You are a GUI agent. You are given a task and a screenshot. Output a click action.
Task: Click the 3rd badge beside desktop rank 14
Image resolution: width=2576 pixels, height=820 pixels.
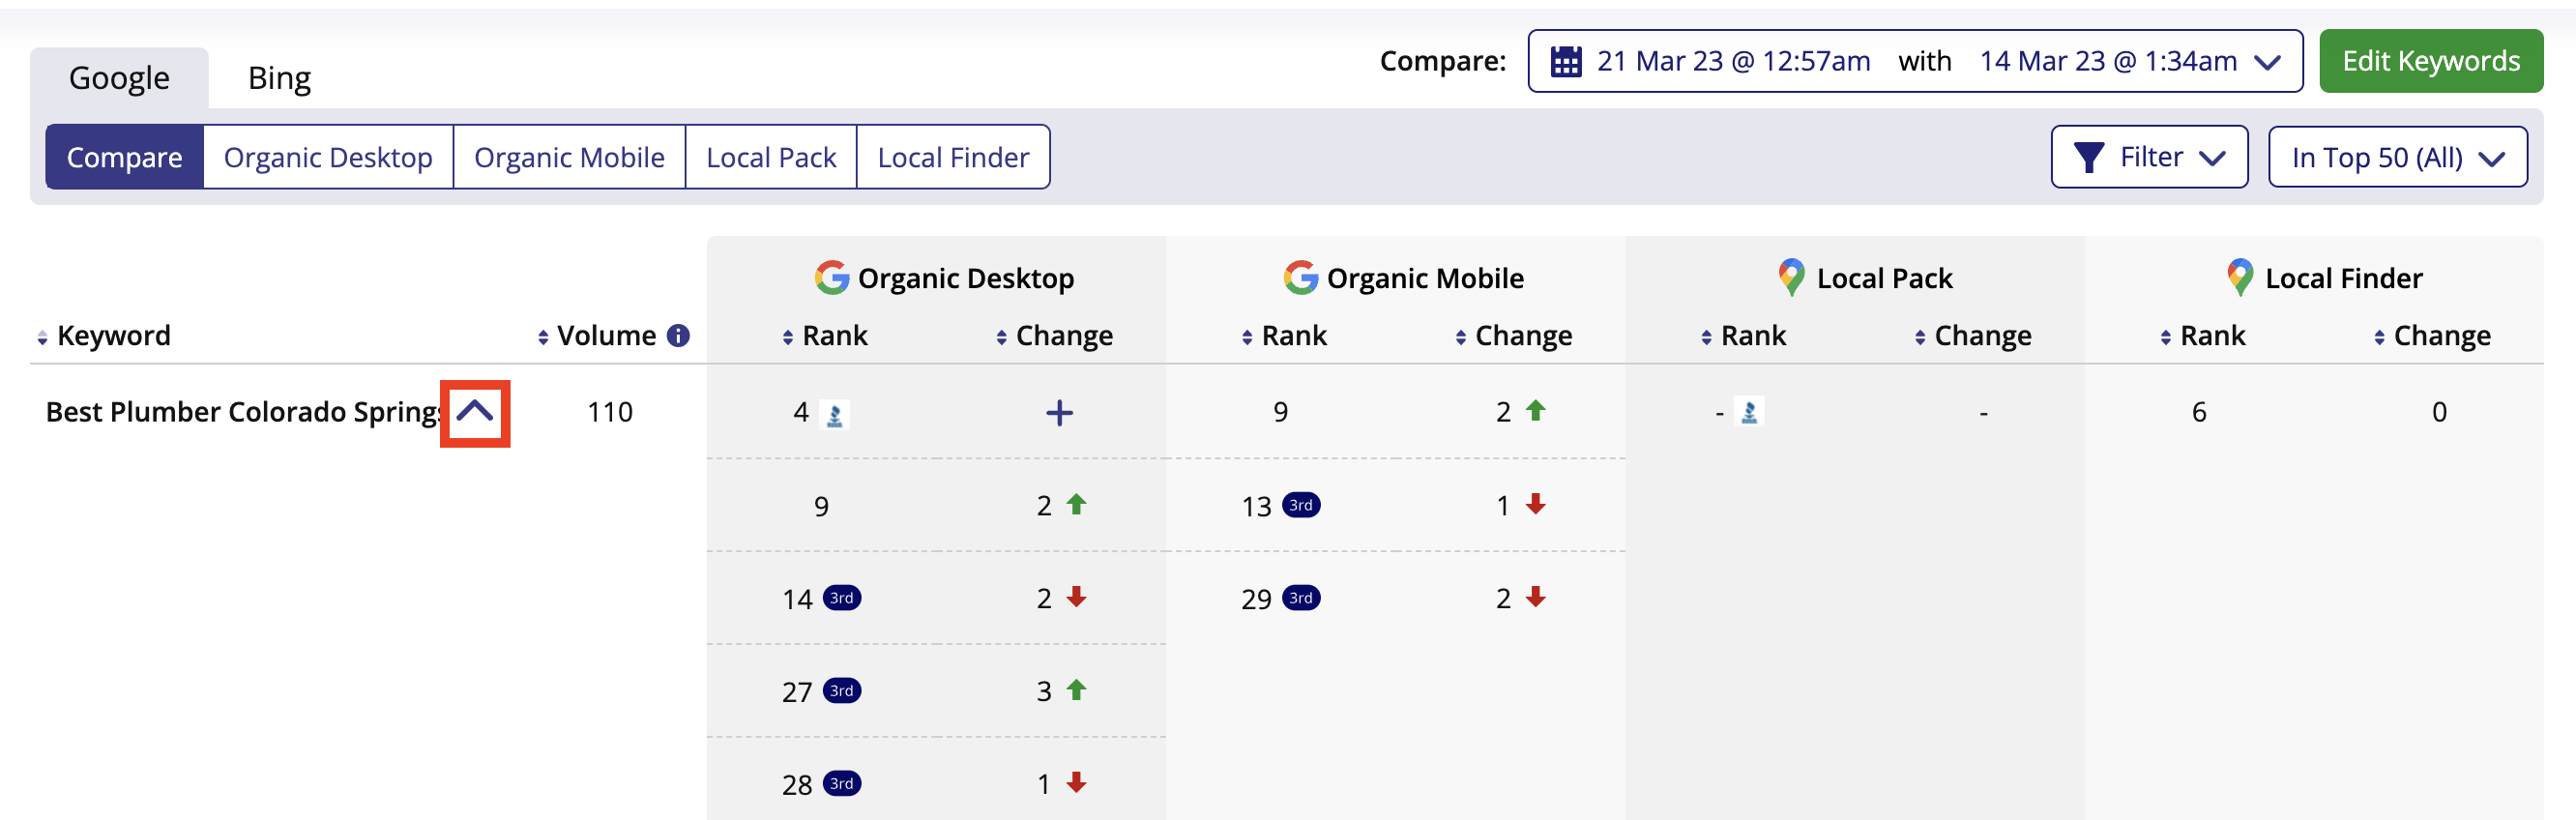click(842, 598)
